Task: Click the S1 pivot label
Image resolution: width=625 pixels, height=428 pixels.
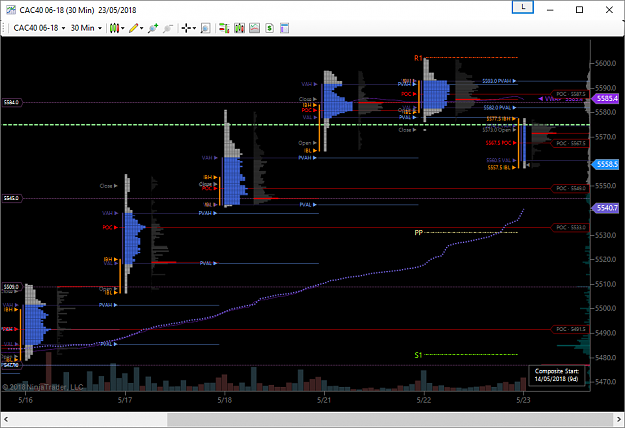Action: [x=418, y=355]
